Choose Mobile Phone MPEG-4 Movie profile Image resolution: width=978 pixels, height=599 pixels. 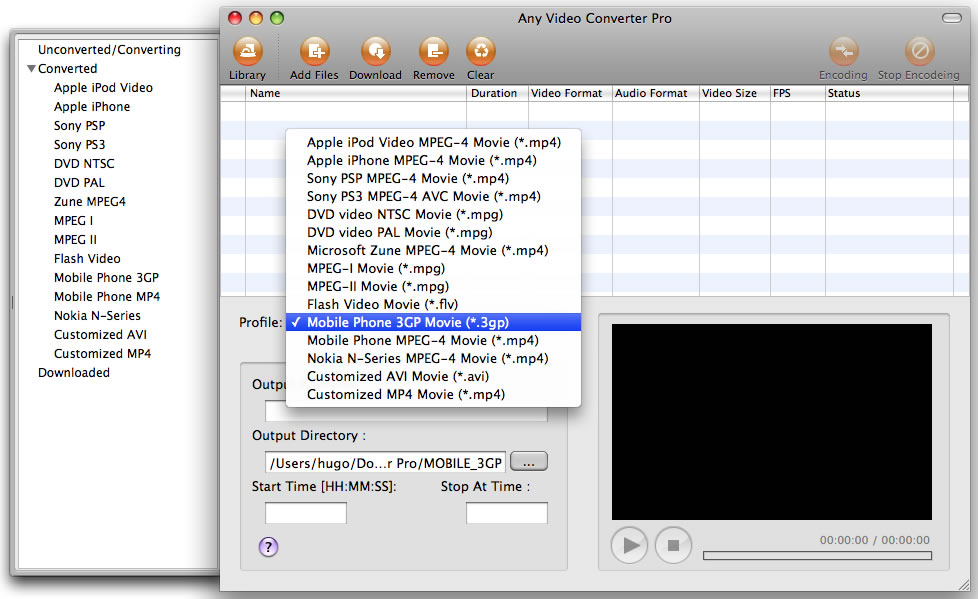pos(433,341)
